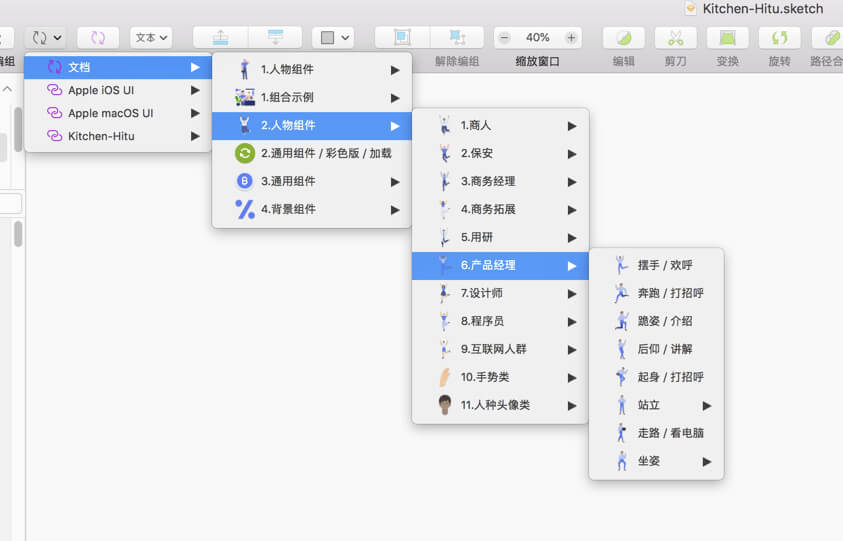
Task: Click the link icon beside Kitchen-Hitu
Action: (x=54, y=137)
